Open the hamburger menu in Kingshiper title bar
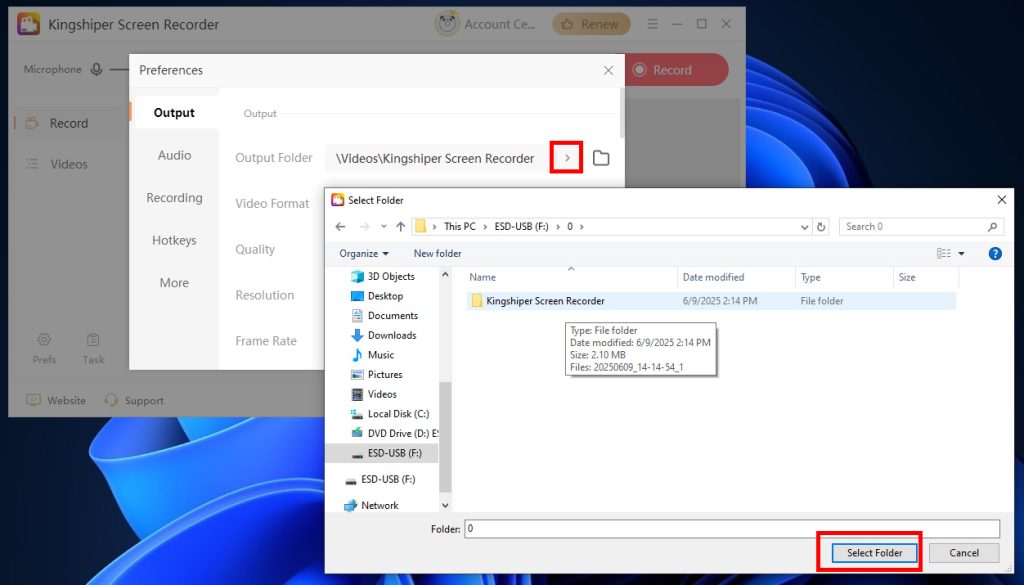This screenshot has height=585, width=1024. point(652,24)
